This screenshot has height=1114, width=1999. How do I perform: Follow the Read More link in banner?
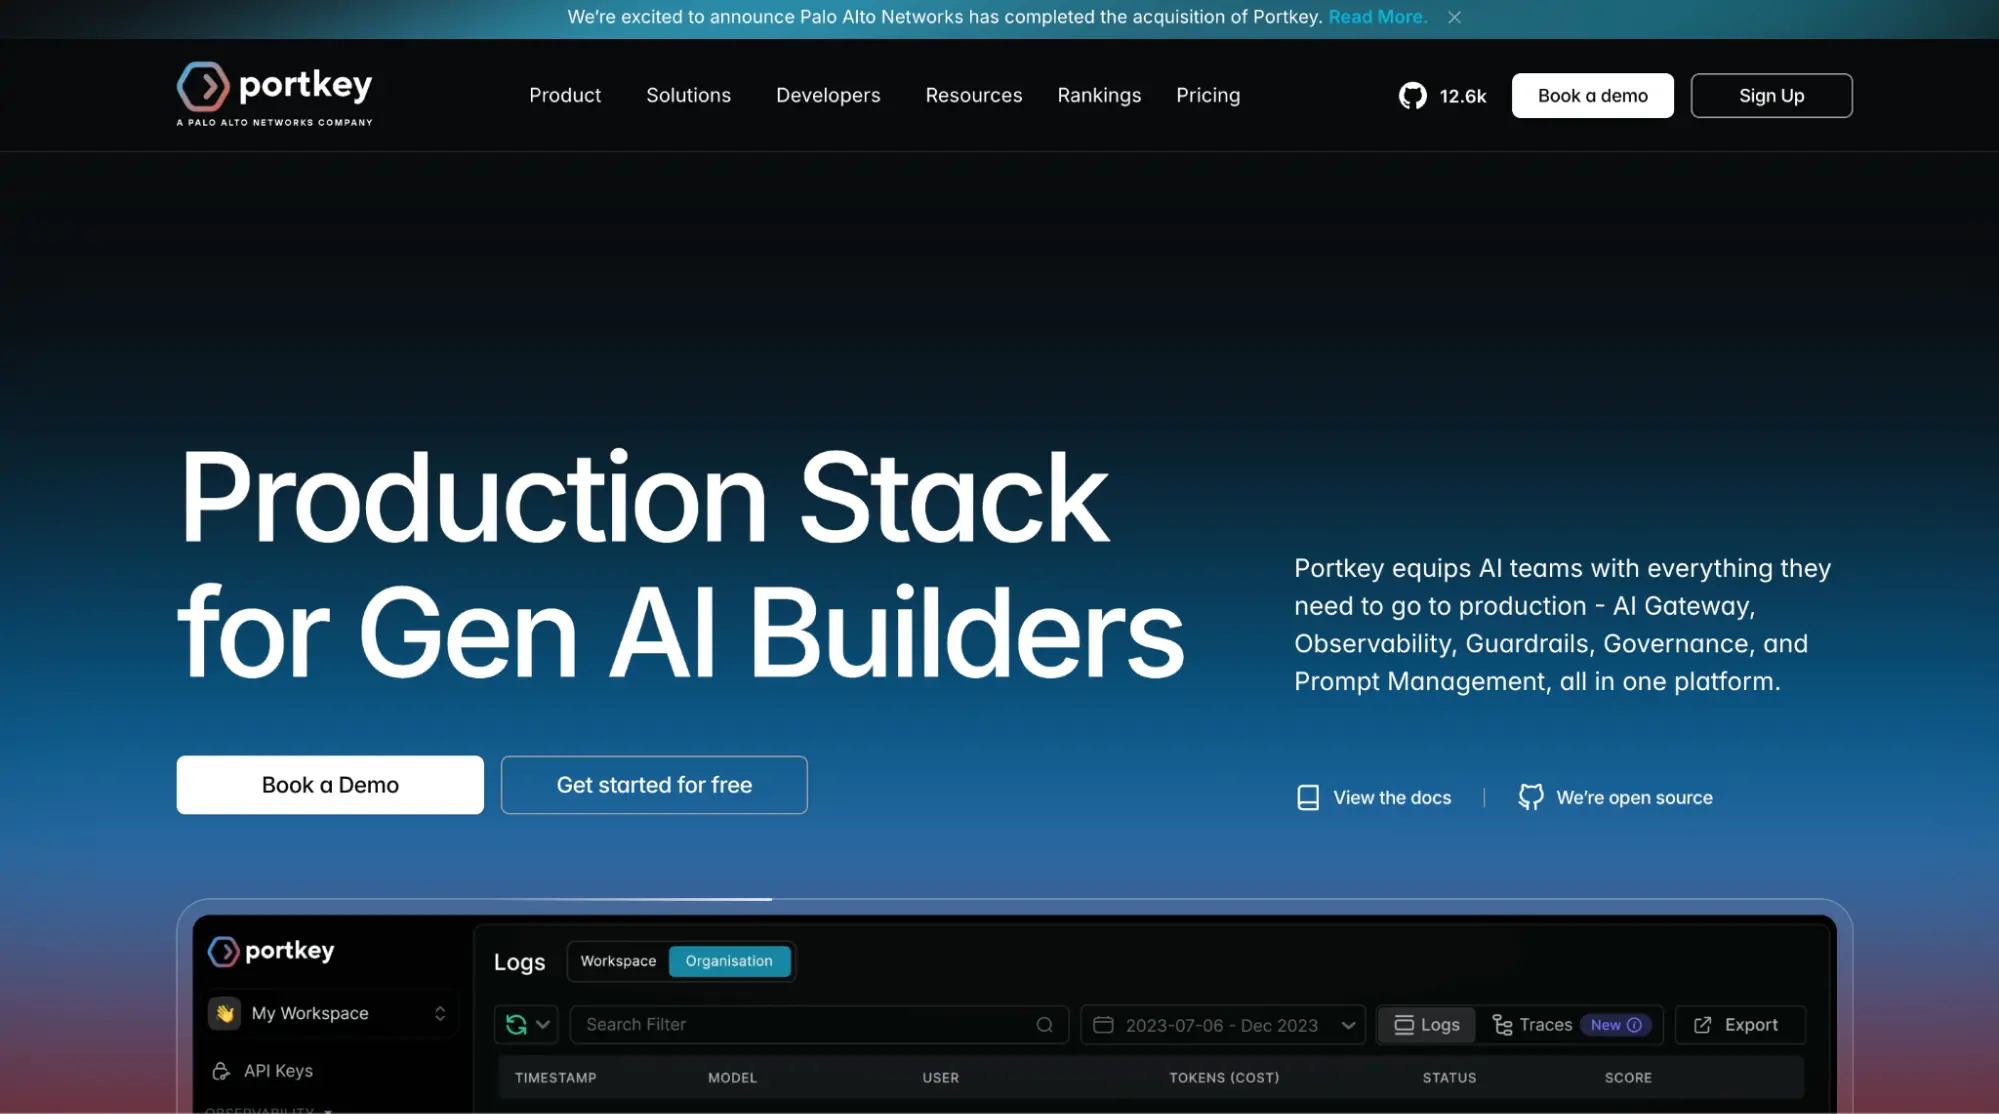click(1377, 17)
